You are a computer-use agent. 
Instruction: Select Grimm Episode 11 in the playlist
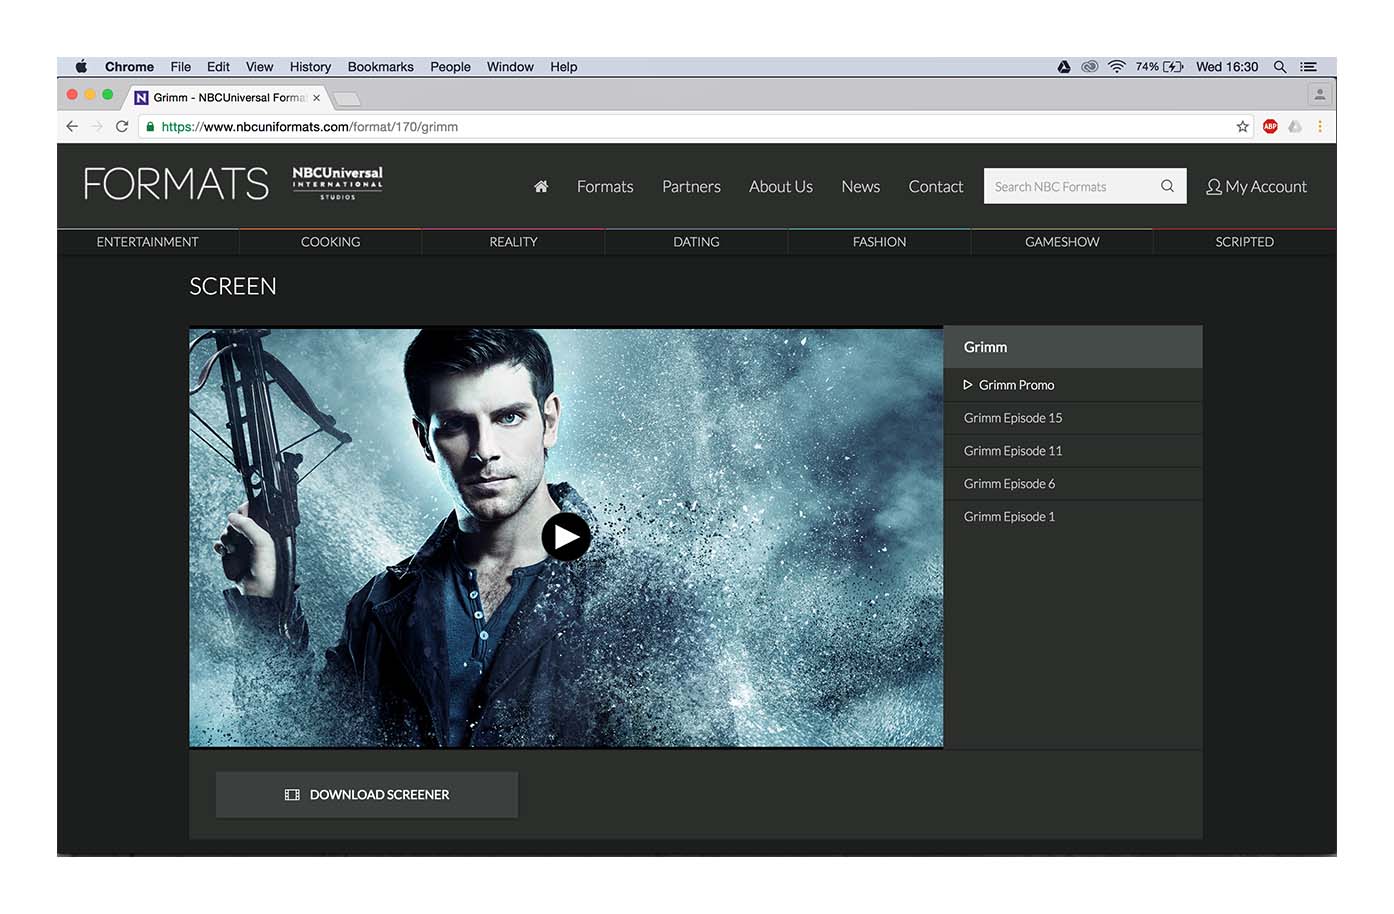click(1073, 451)
